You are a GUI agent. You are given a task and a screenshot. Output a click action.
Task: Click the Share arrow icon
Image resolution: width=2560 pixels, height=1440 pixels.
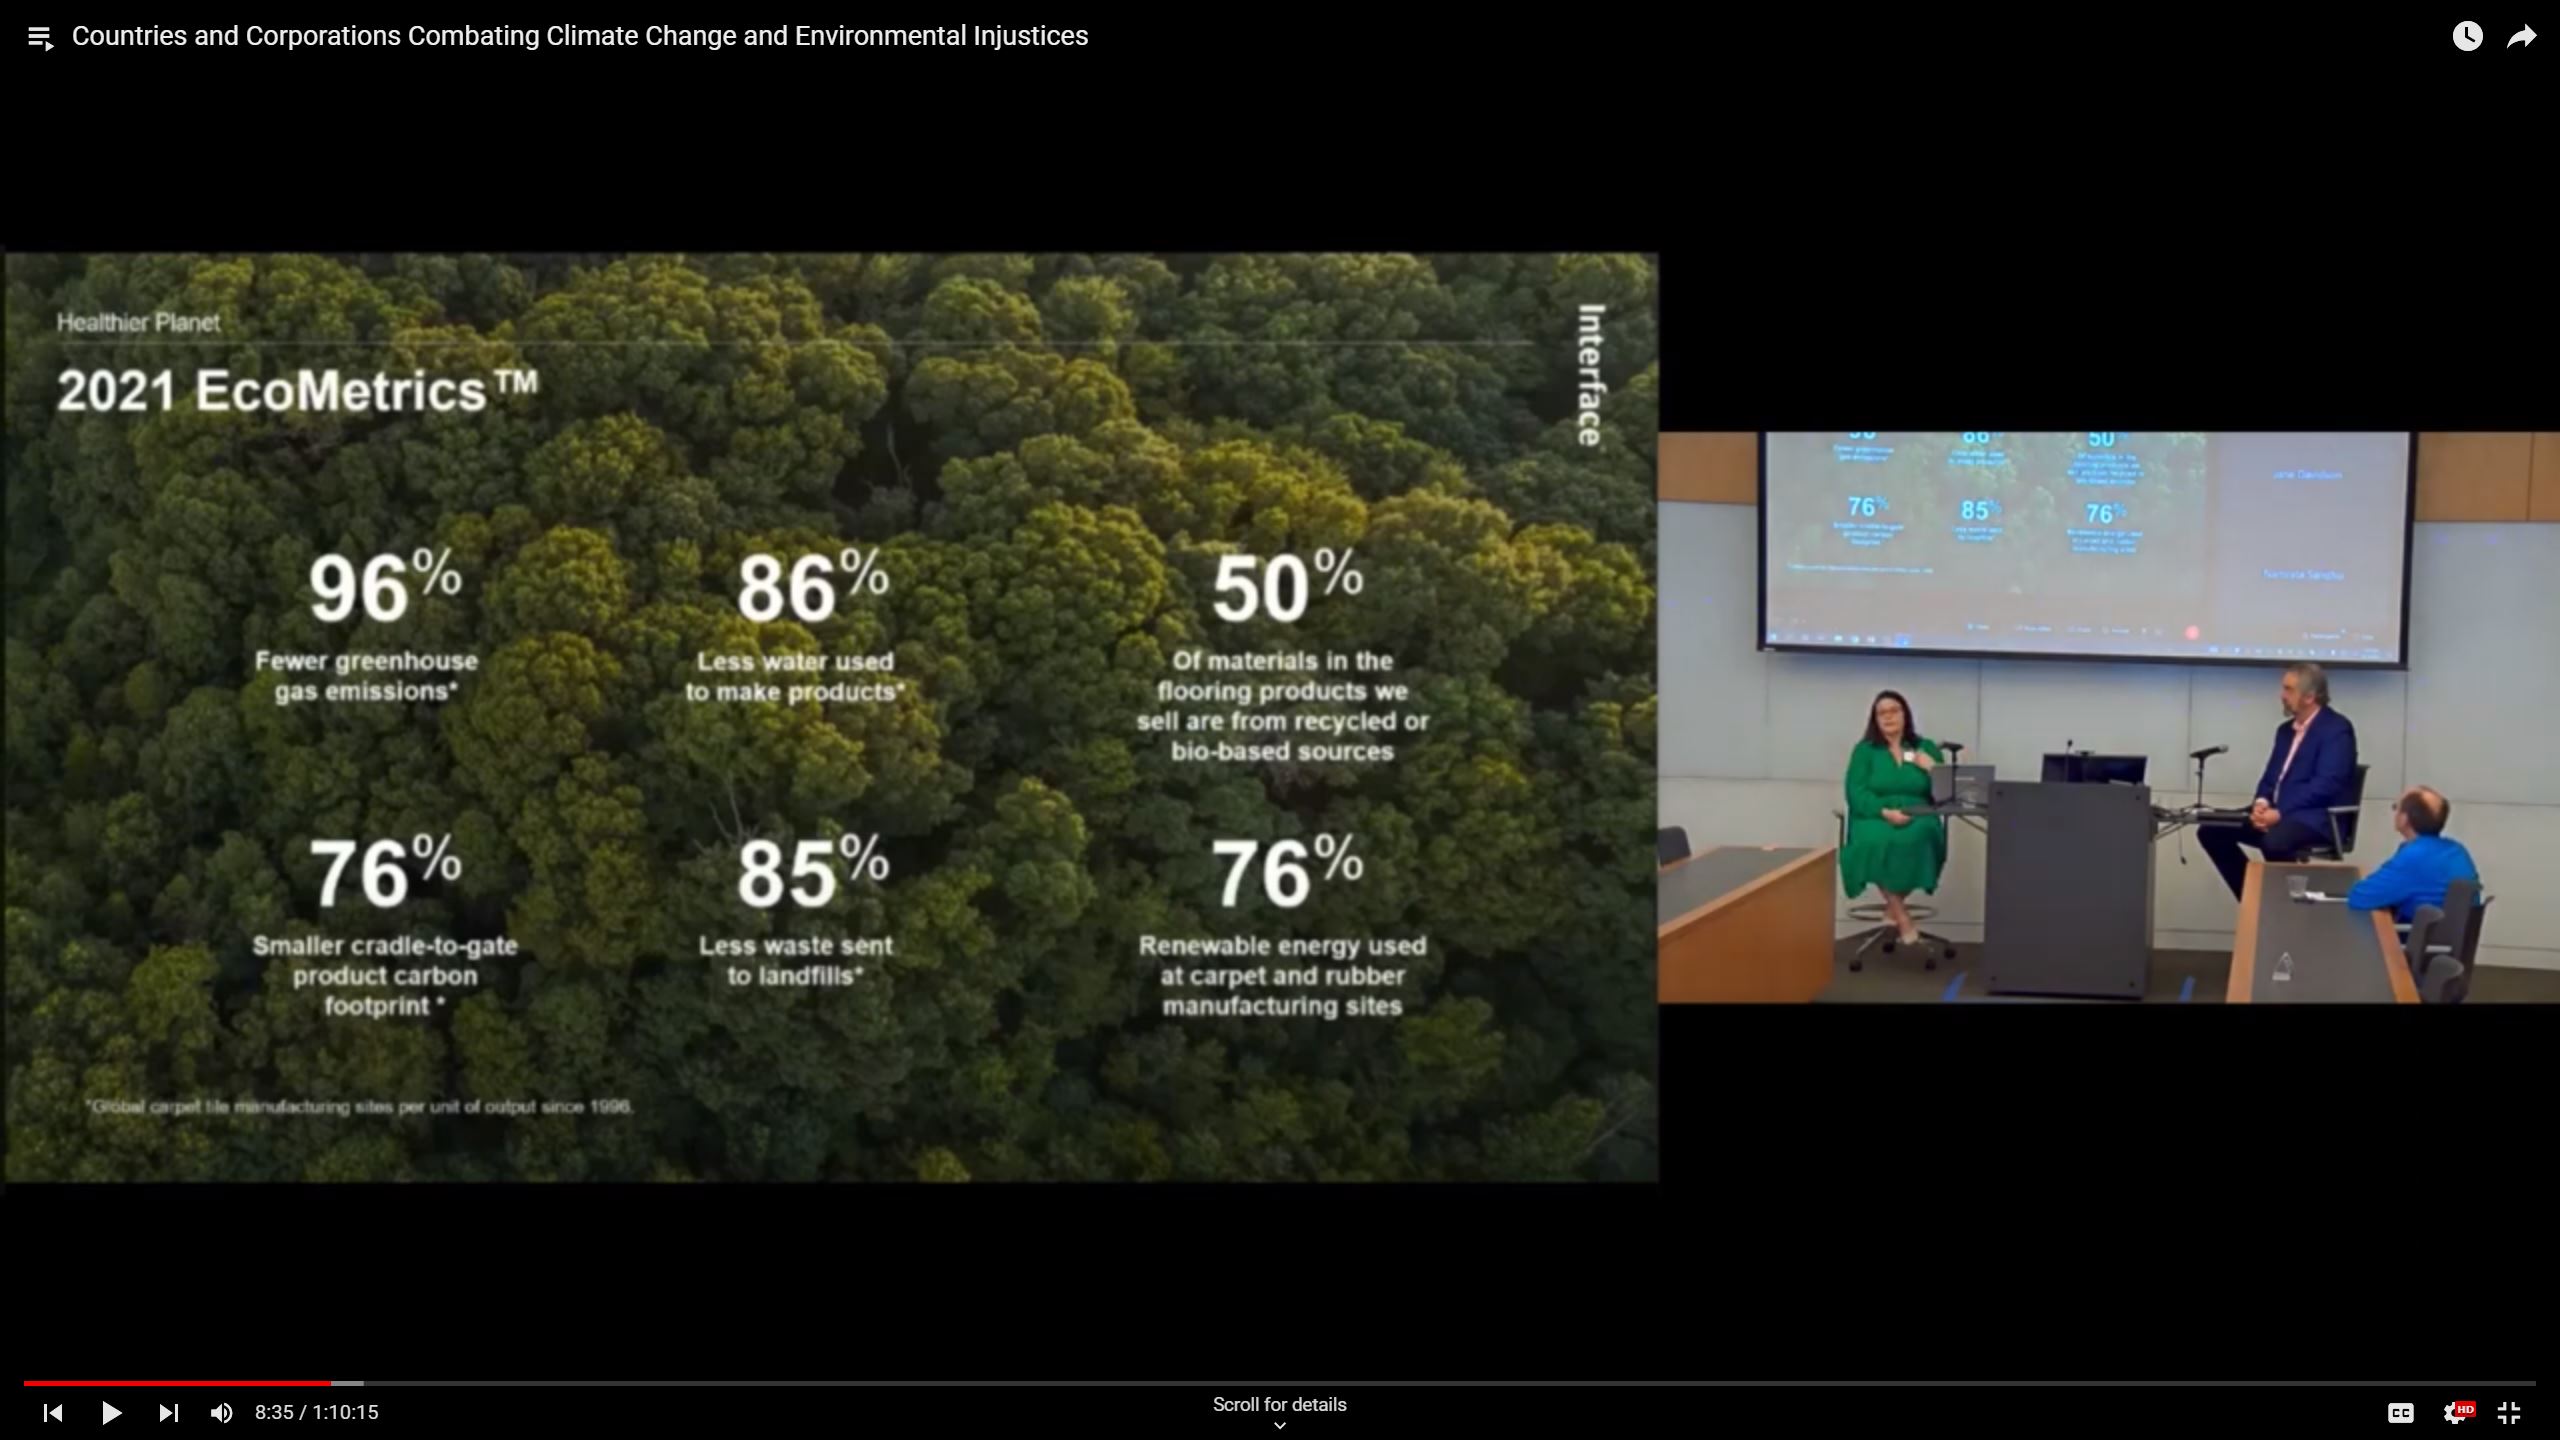click(2522, 37)
